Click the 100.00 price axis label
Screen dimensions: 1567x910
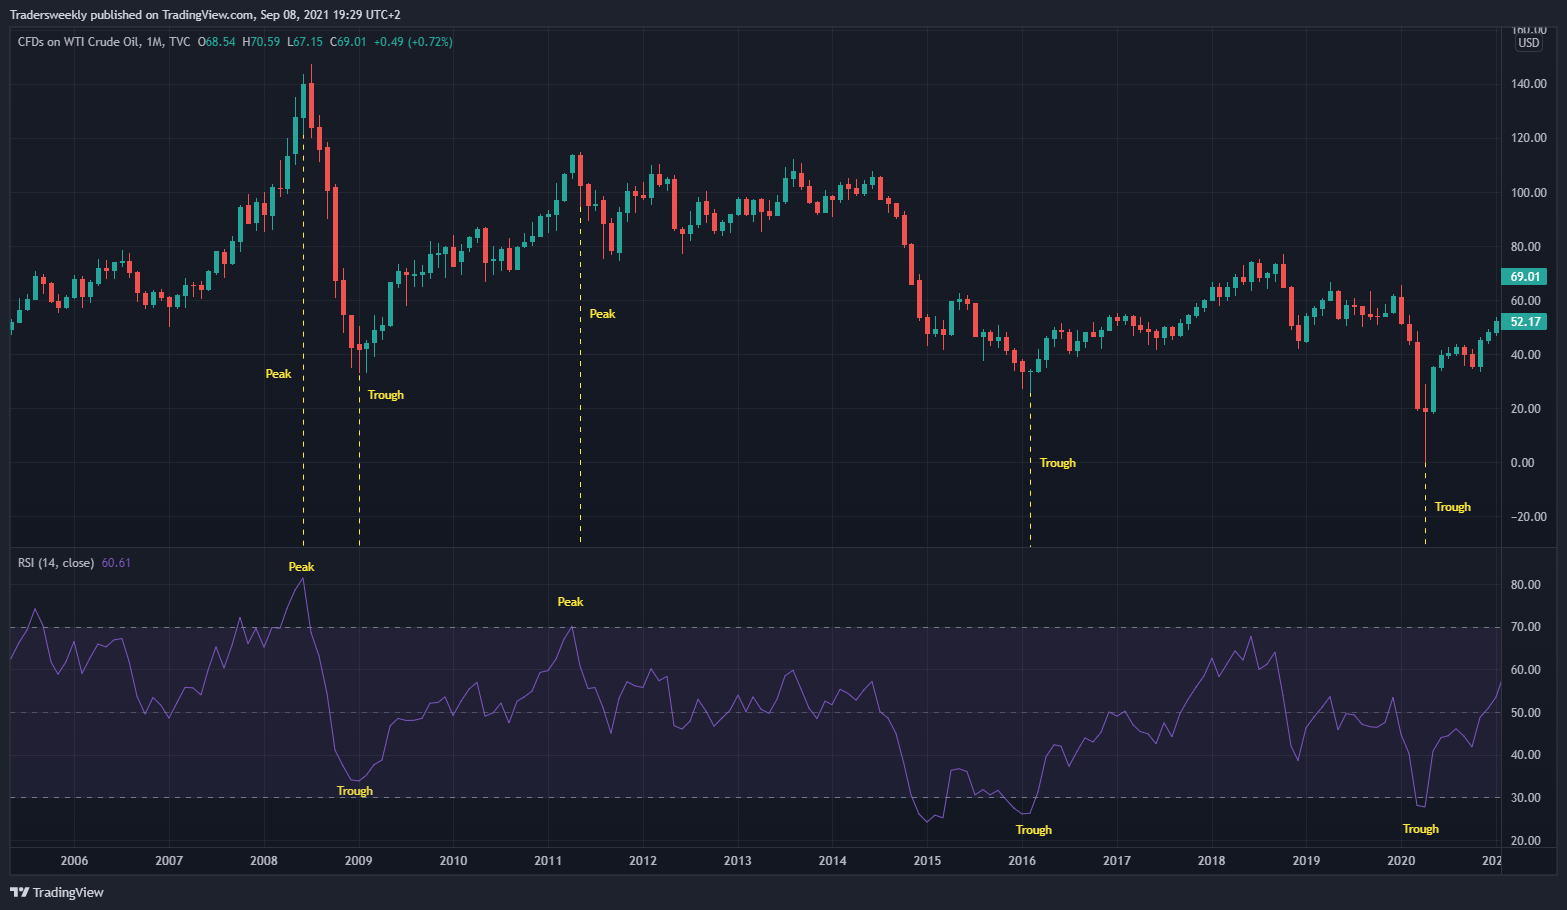coord(1529,193)
